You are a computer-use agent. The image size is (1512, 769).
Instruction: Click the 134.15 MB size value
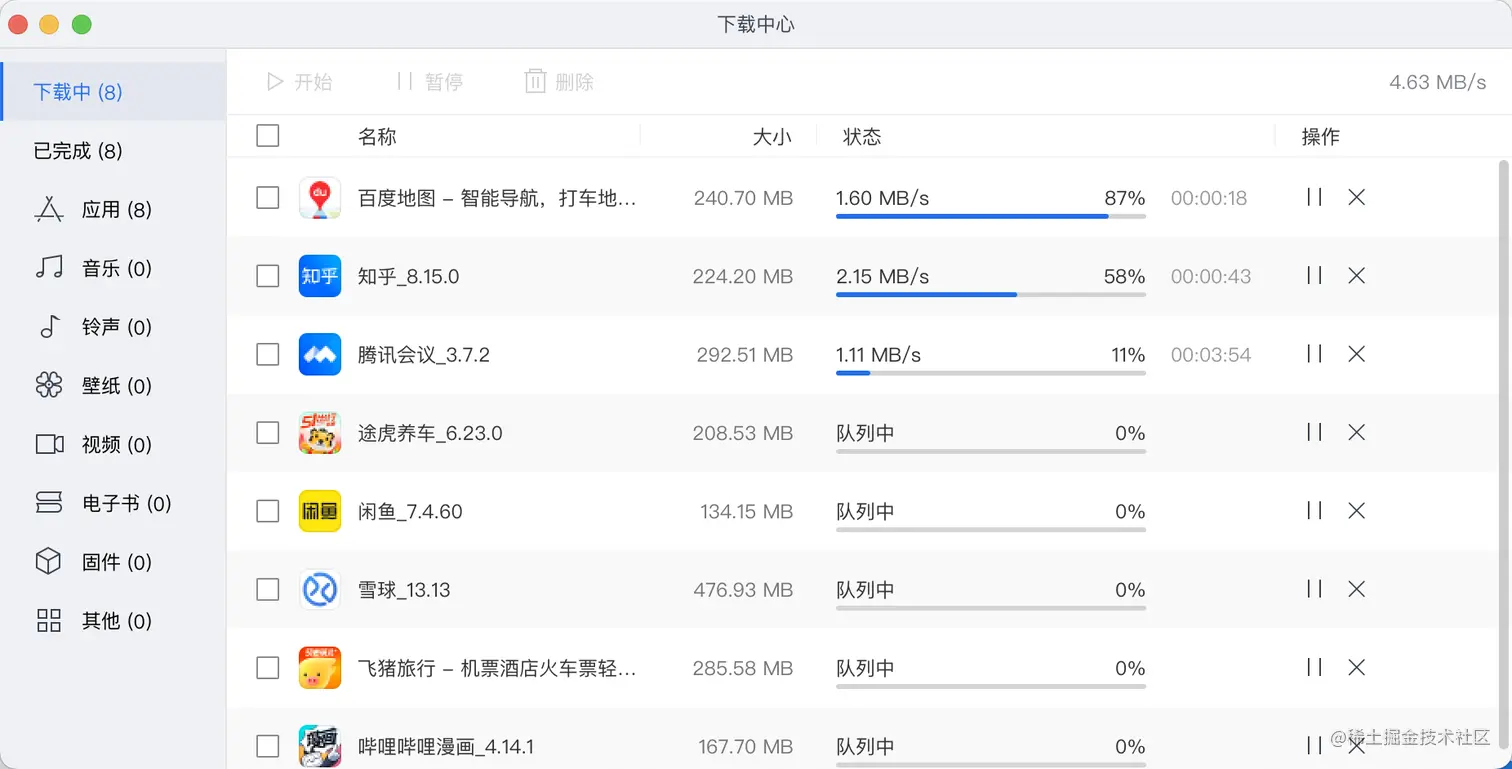(x=746, y=511)
